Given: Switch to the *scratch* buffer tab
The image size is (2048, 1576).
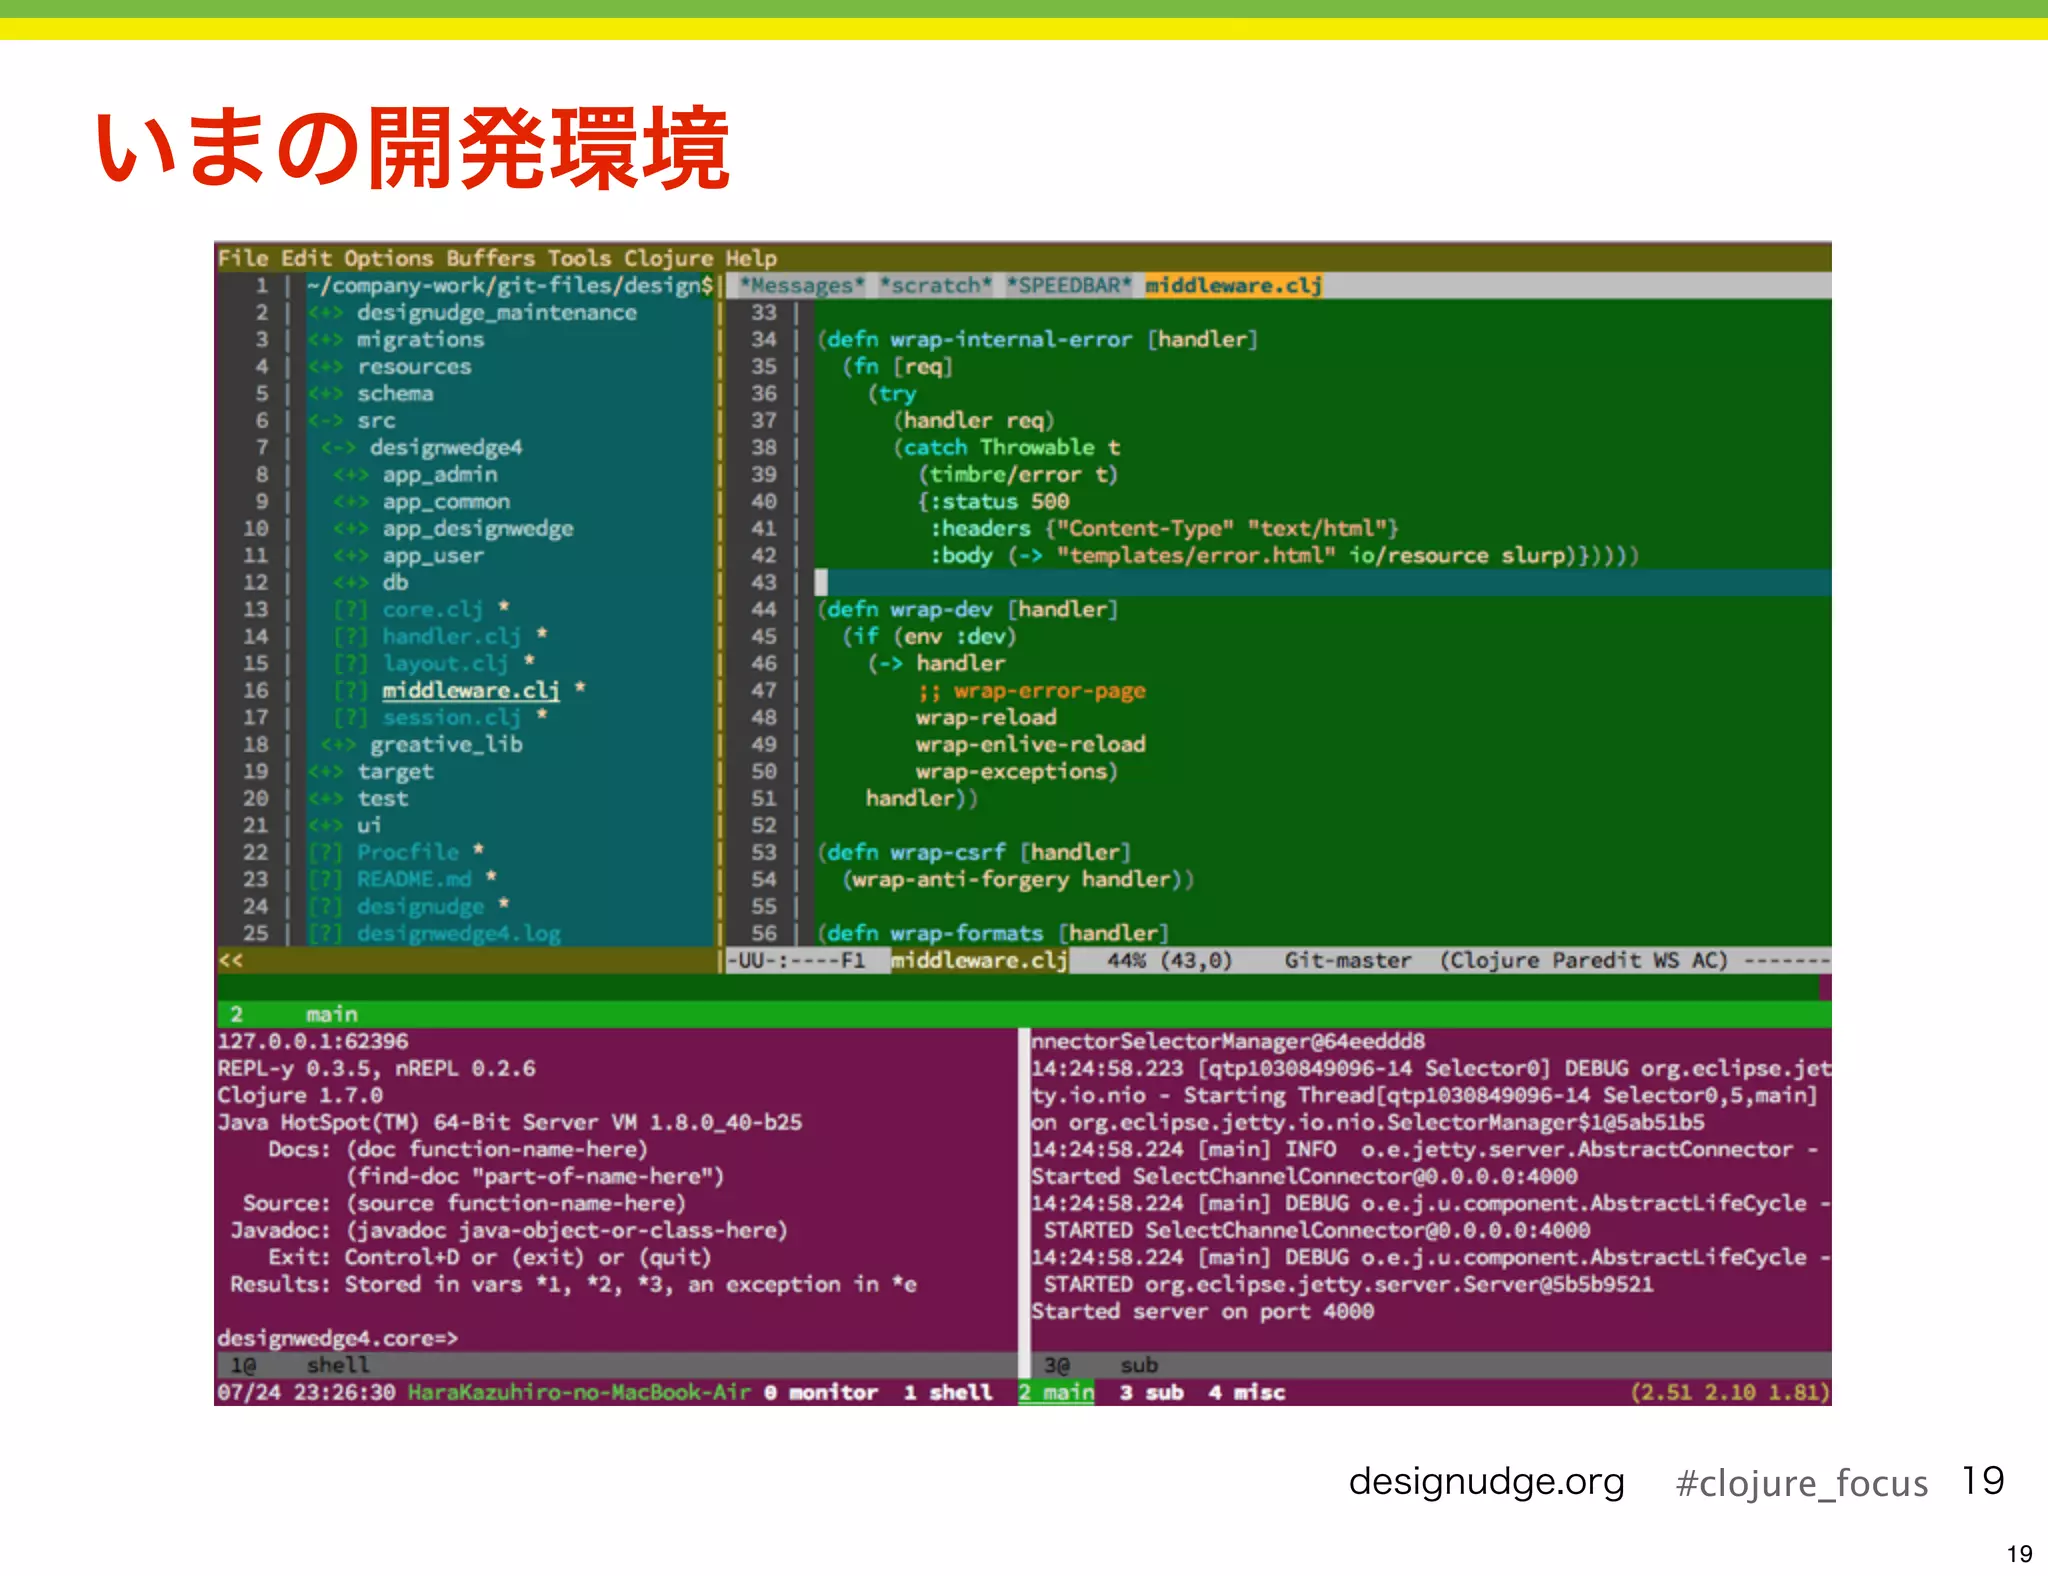Looking at the screenshot, I should point(935,285).
